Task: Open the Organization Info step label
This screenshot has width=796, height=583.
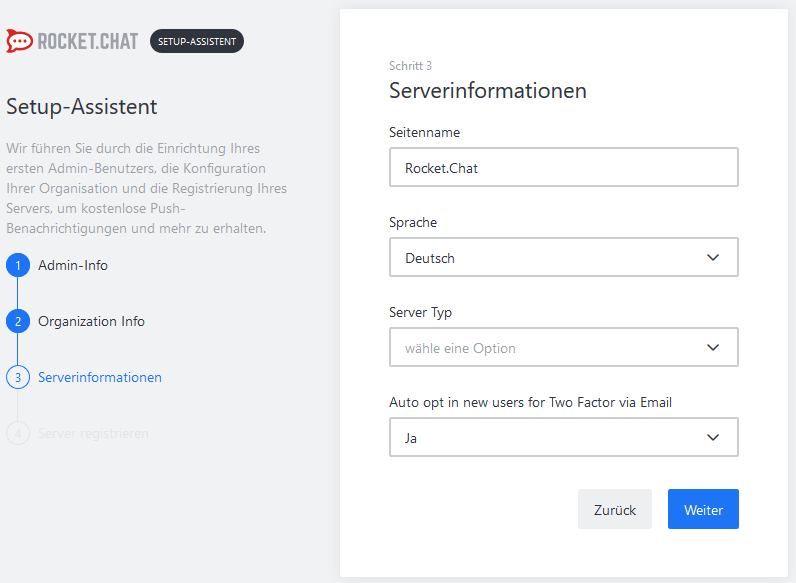Action: pos(91,321)
